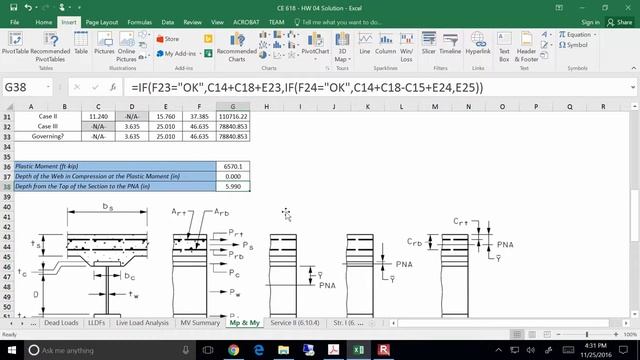
Task: Click the vertical scrollbar thumb
Action: pyautogui.click(x=634, y=216)
